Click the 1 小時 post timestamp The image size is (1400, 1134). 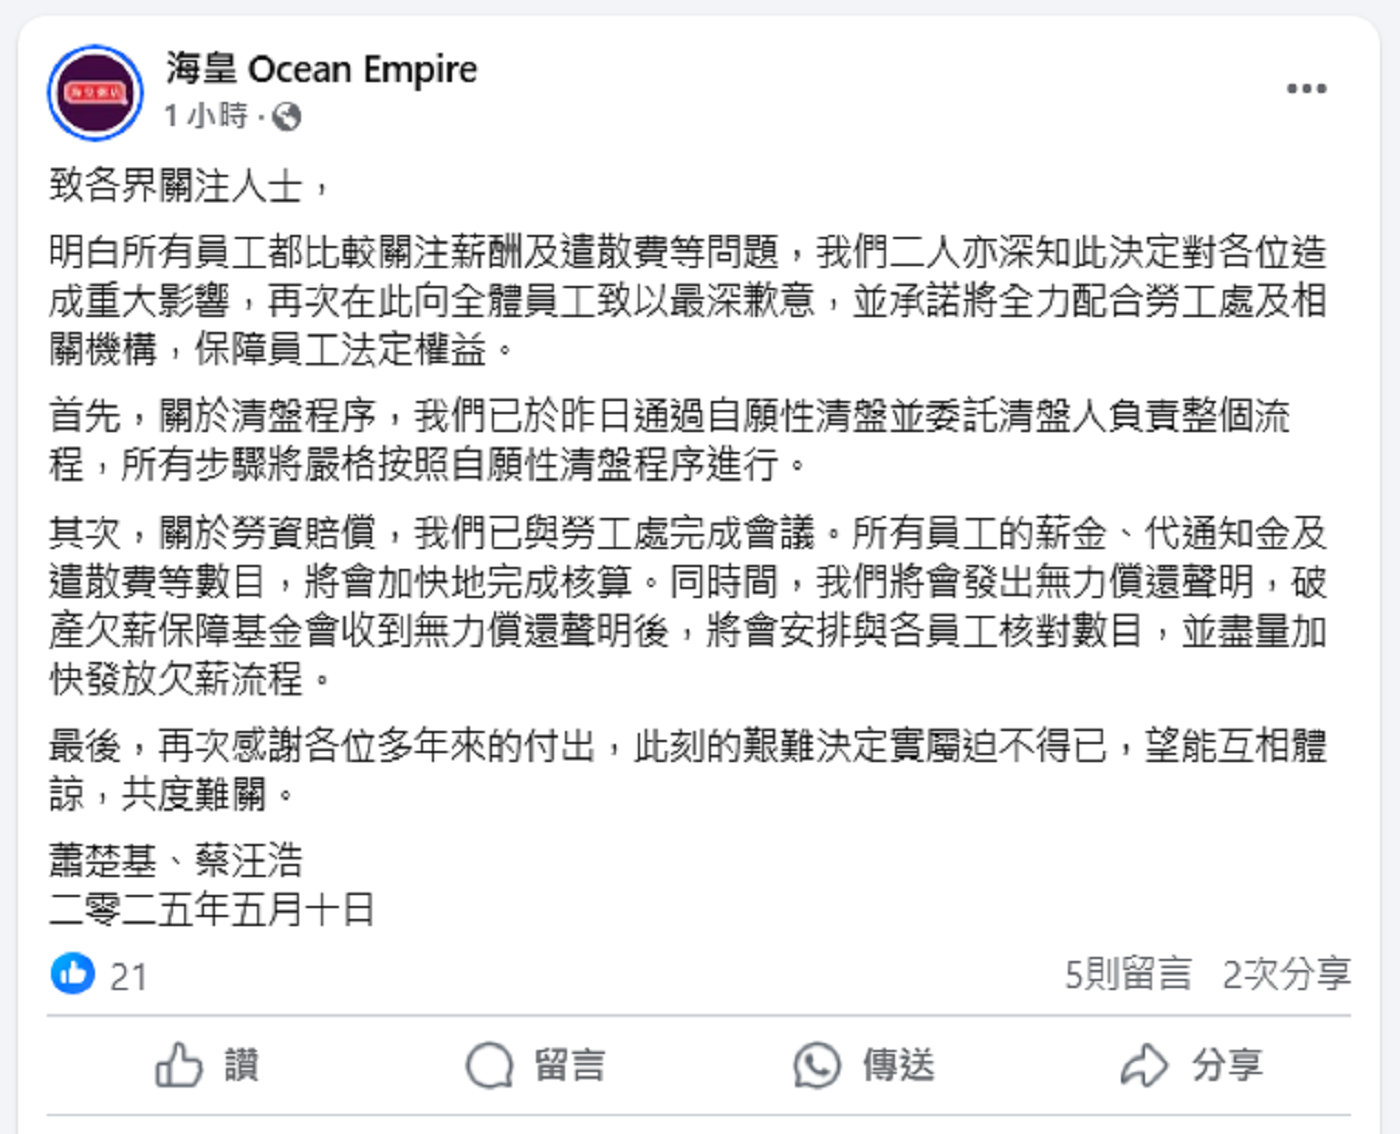coord(205,116)
